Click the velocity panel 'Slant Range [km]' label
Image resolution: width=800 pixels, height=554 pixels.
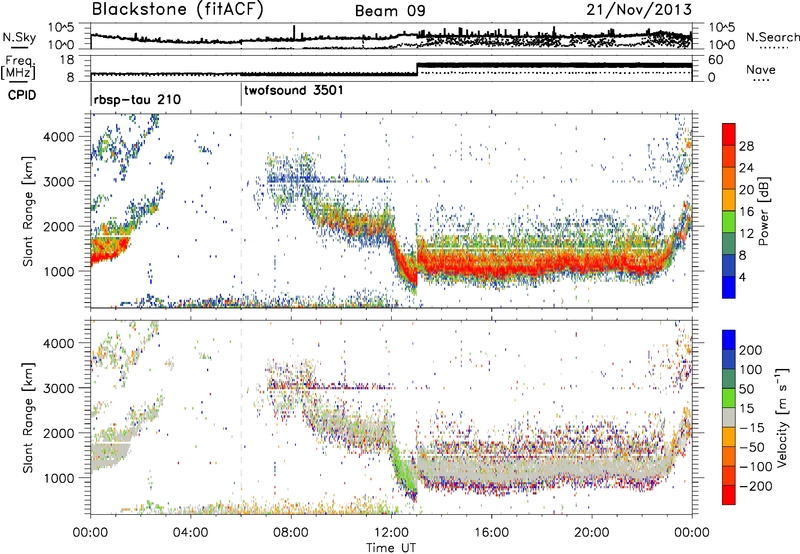[28, 417]
